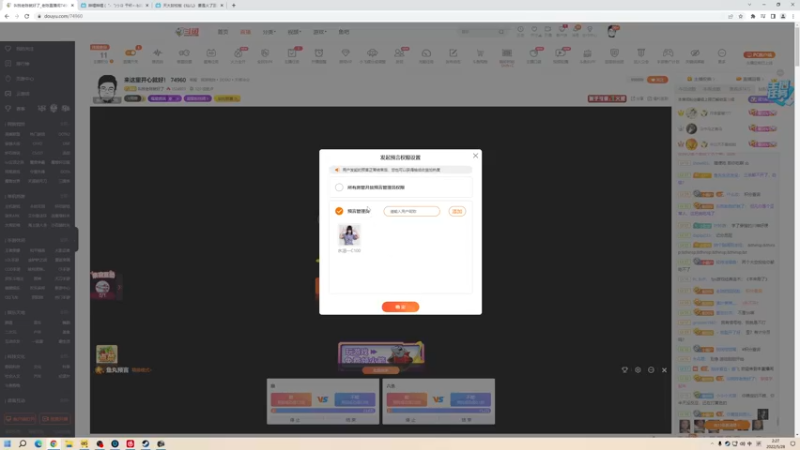Select the added manager avatar thumbnail
This screenshot has width=800, height=450.
349,235
